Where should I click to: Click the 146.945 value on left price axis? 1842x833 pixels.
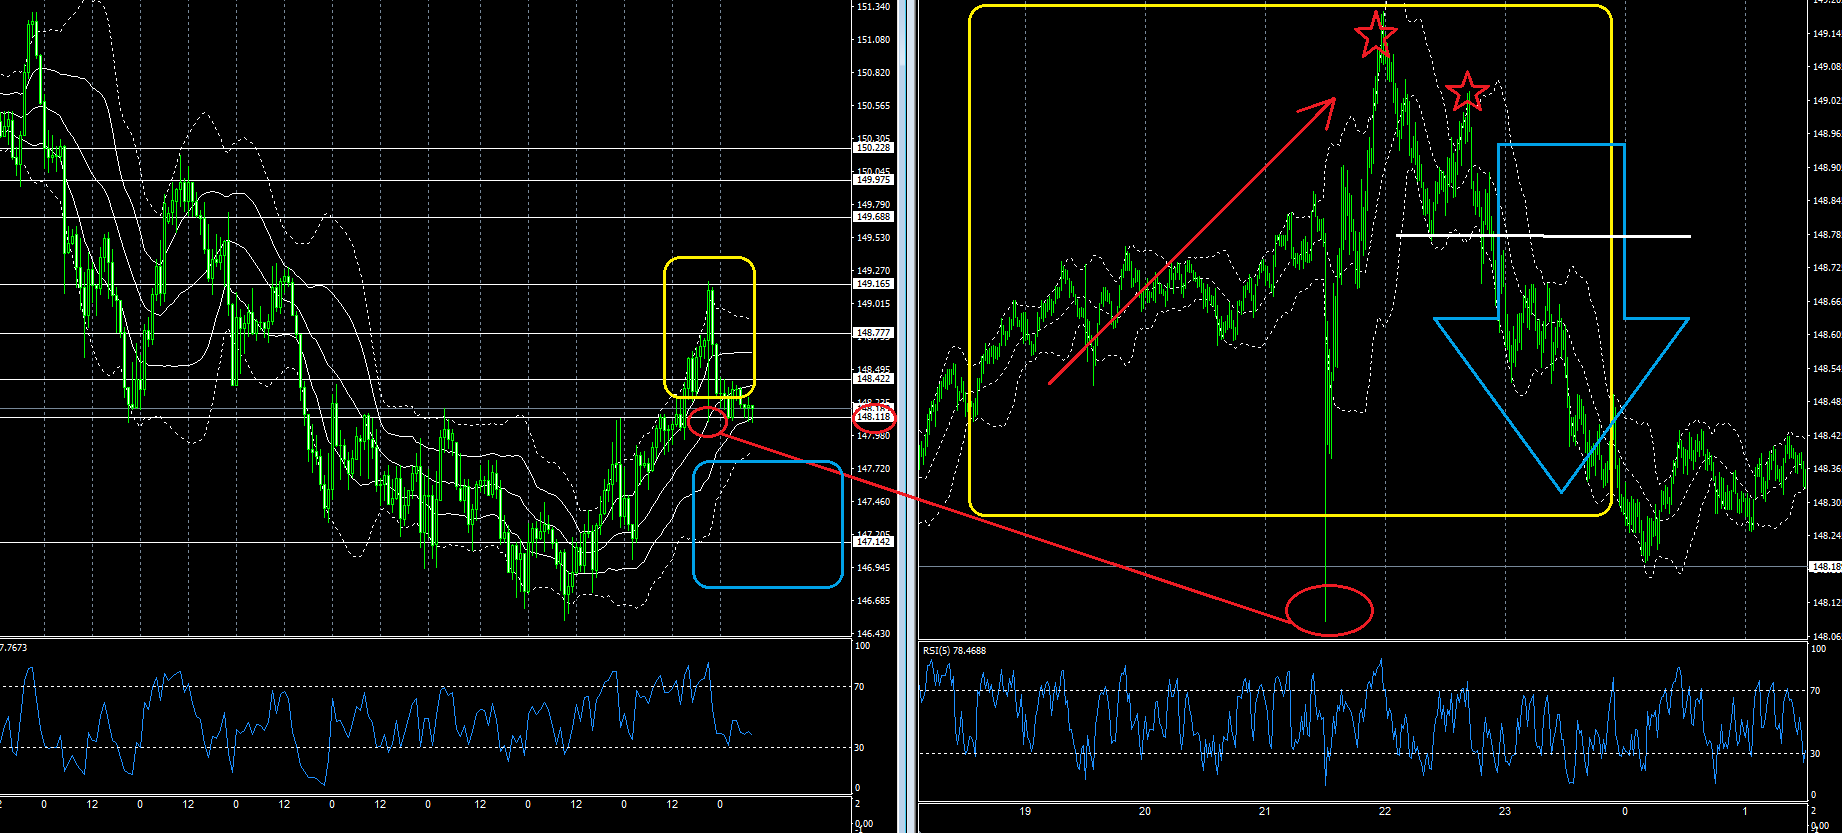click(x=873, y=568)
